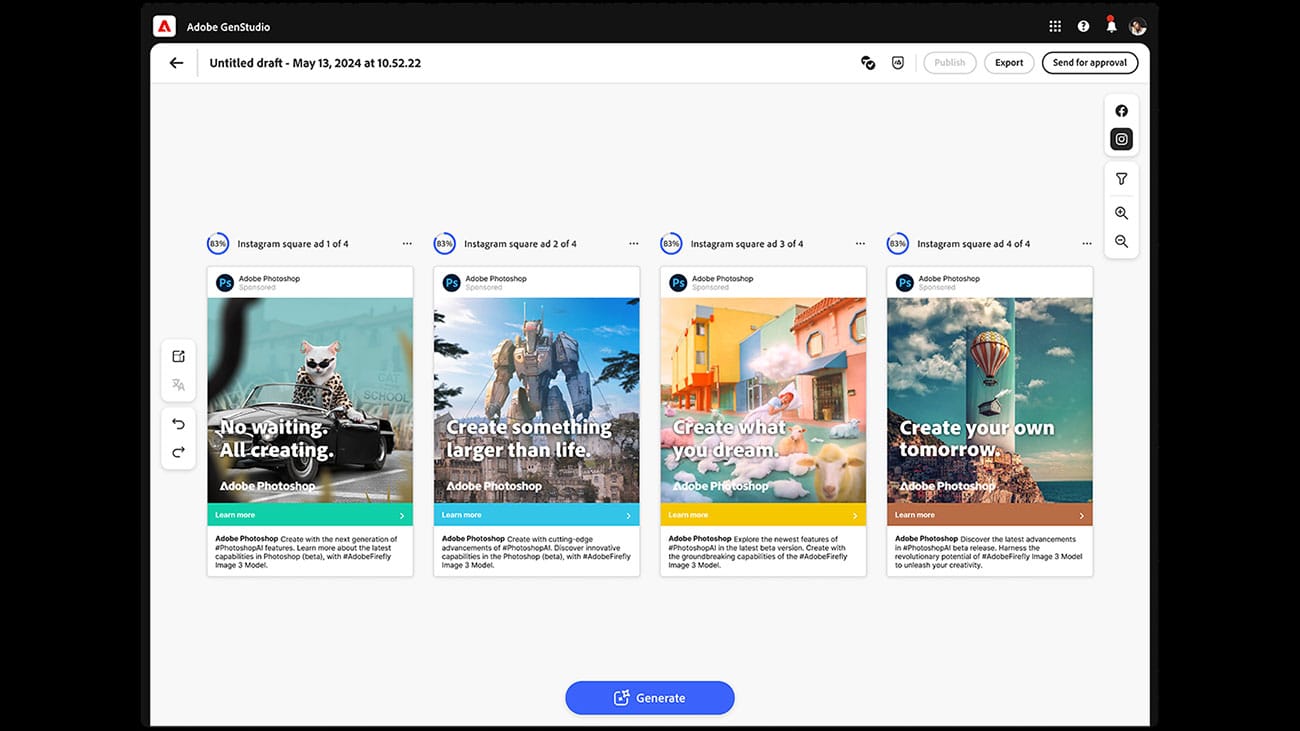The image size is (1300, 731).
Task: Select the cat in car ad image
Action: (310, 401)
